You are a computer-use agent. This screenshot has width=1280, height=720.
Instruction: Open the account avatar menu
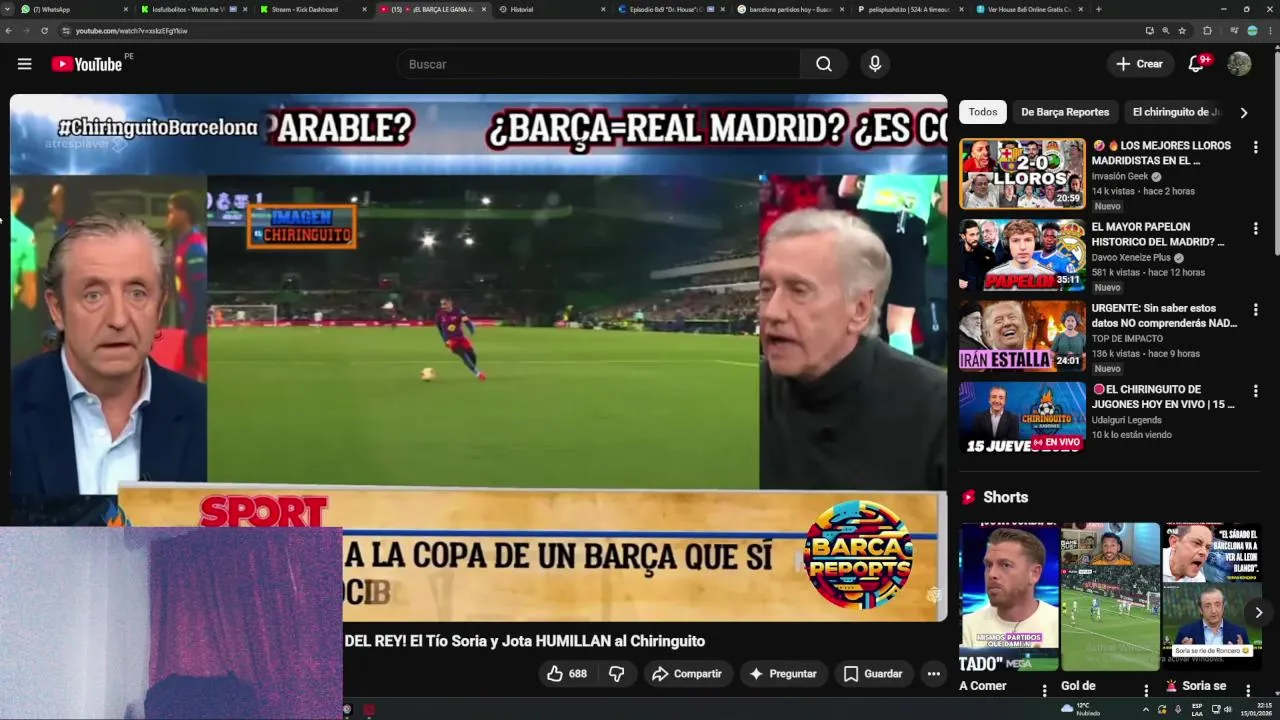pos(1239,64)
